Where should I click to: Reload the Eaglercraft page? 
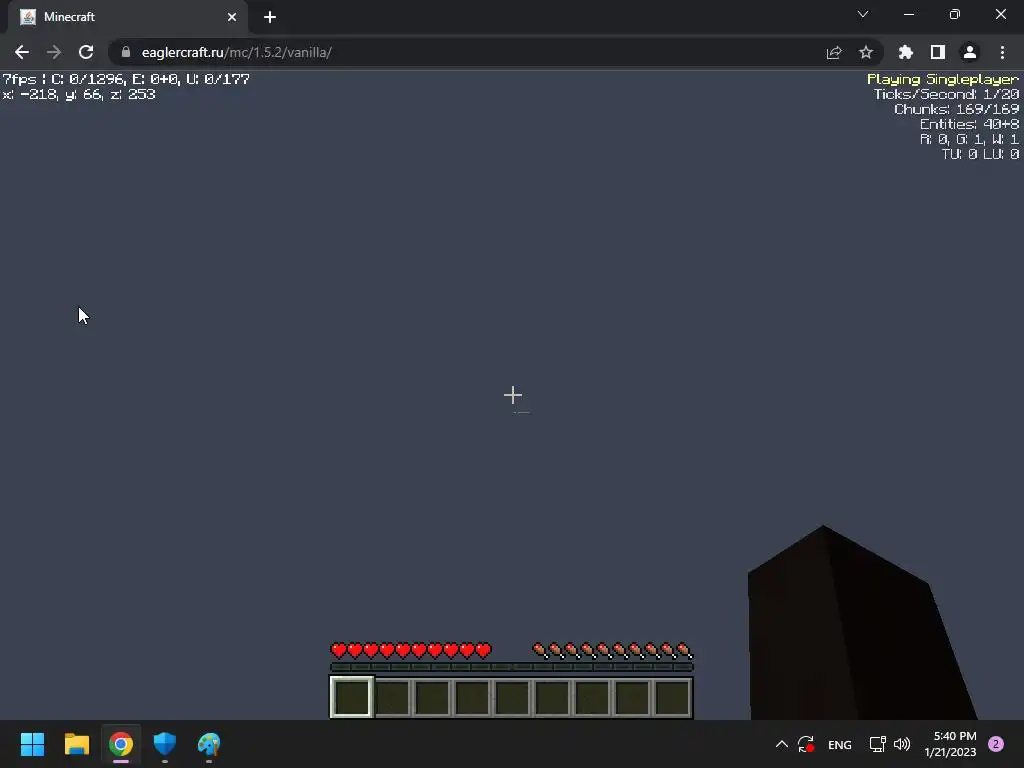pos(86,52)
